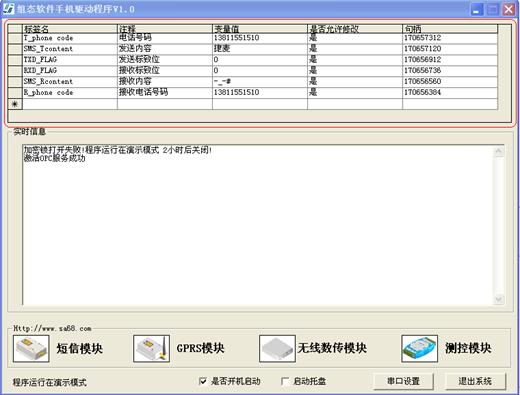Screen dimensions: 520x395
Task: Toggle the 是否开机启动 checkbox
Action: tap(203, 381)
